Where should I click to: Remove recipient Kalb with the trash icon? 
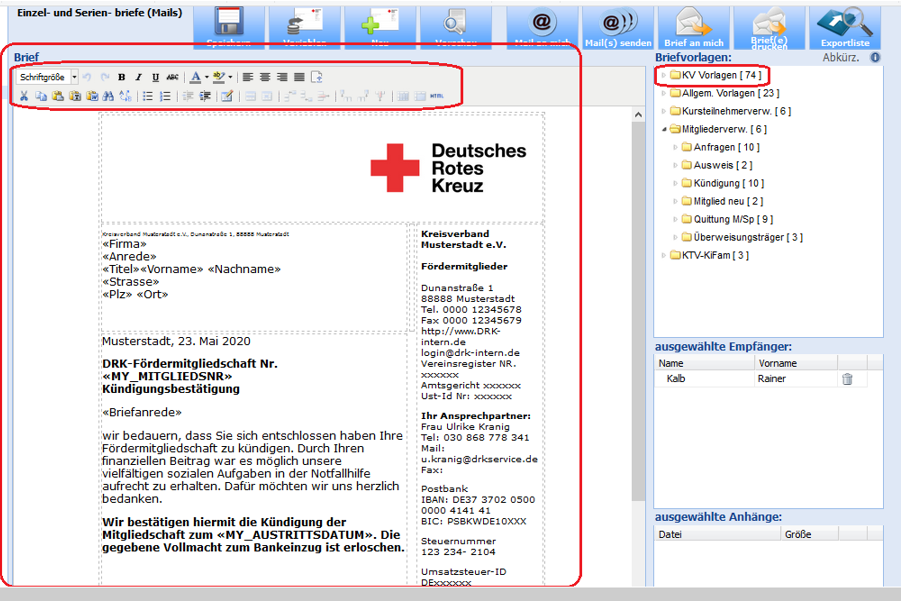[847, 379]
